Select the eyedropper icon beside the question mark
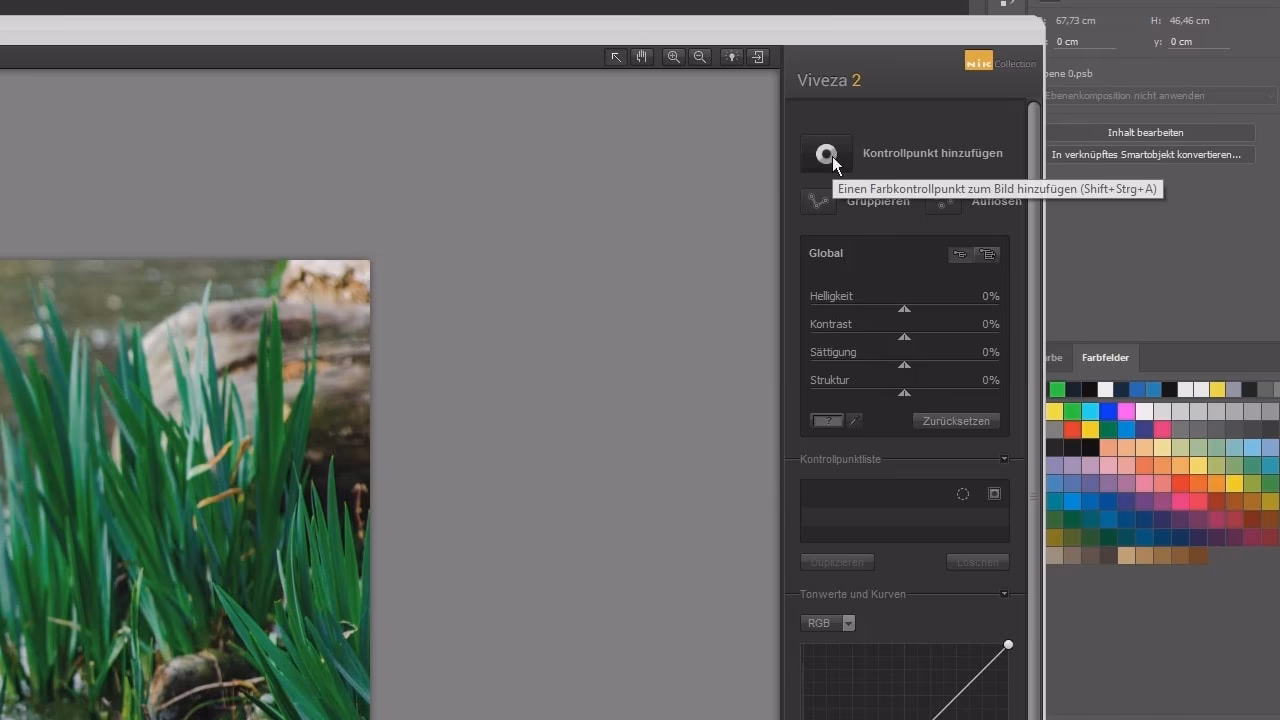The height and width of the screenshot is (720, 1280). coord(852,420)
